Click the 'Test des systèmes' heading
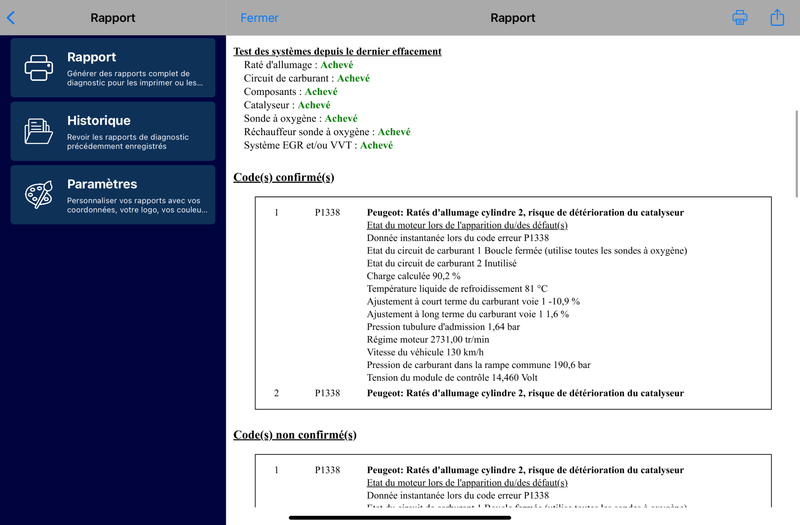 [x=337, y=51]
